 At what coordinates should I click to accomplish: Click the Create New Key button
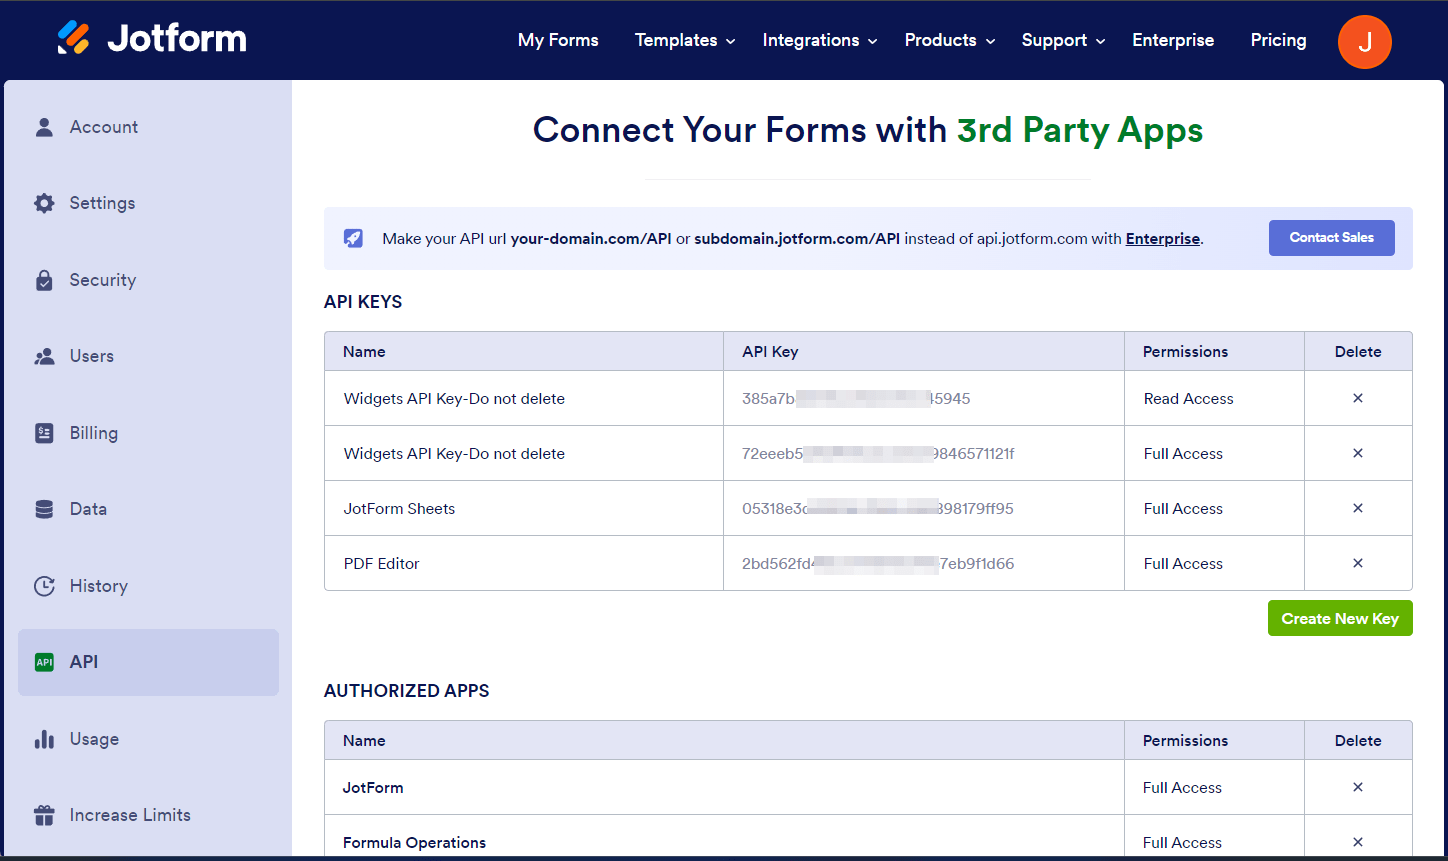[x=1339, y=618]
